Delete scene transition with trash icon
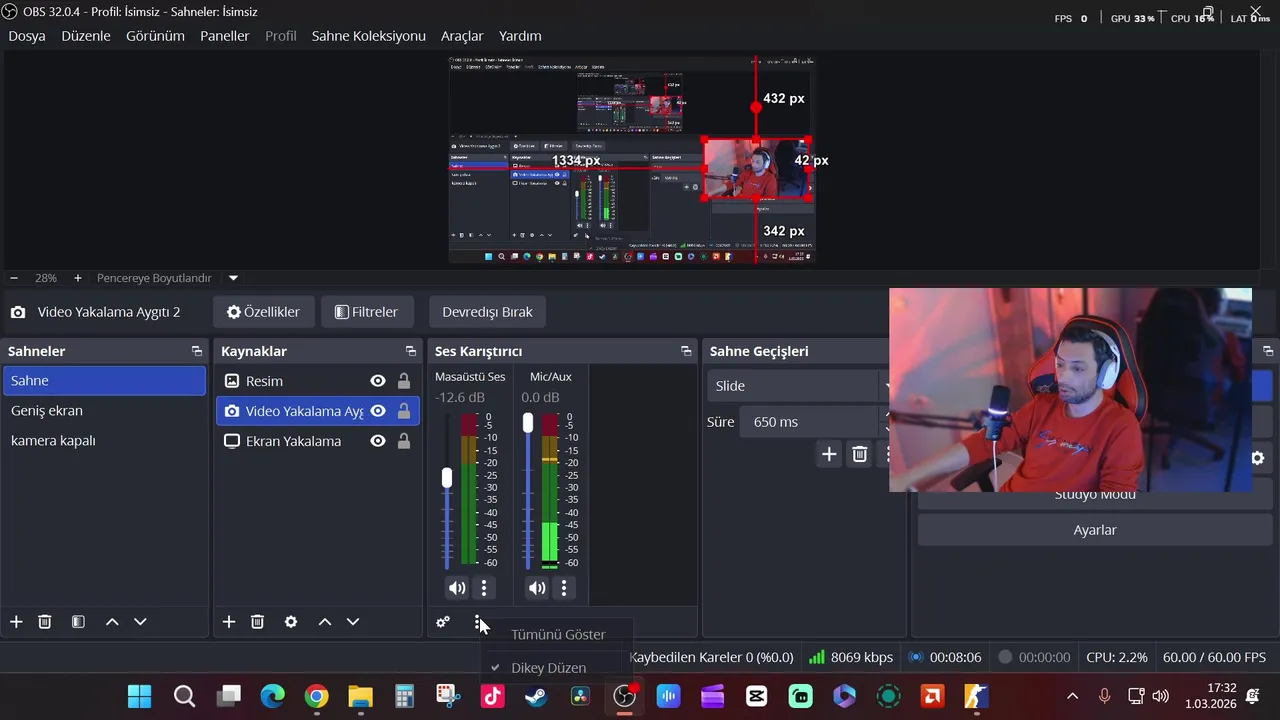This screenshot has width=1280, height=720. coord(860,454)
